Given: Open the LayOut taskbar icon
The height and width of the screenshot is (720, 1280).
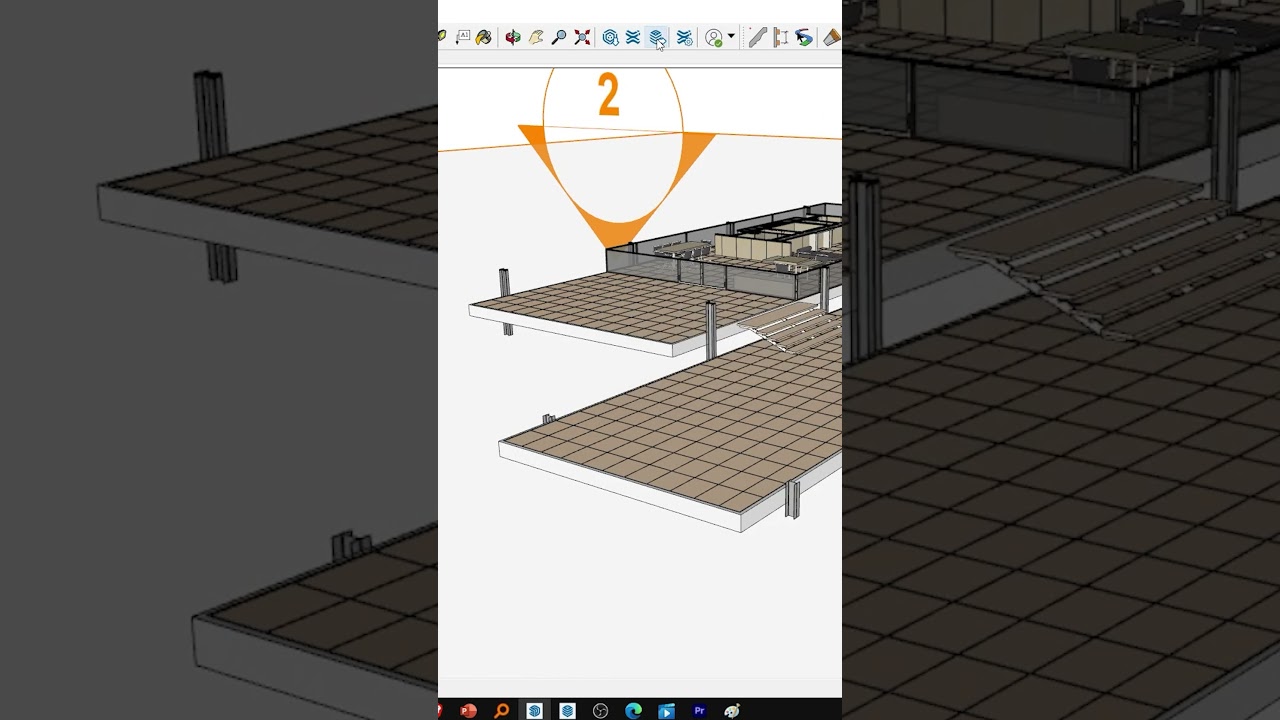Looking at the screenshot, I should coord(567,711).
